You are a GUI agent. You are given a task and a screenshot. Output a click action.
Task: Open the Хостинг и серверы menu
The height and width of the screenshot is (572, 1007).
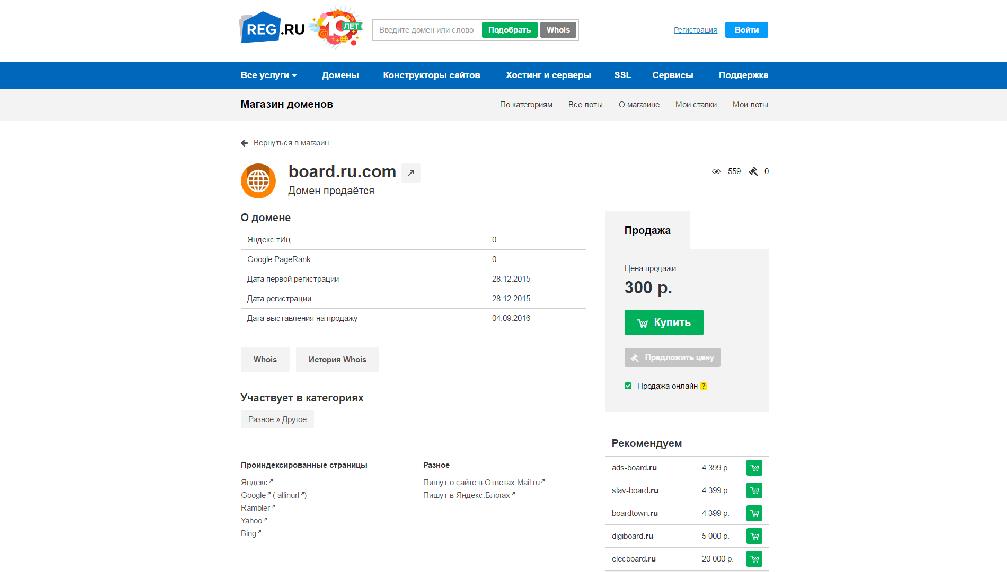547,75
